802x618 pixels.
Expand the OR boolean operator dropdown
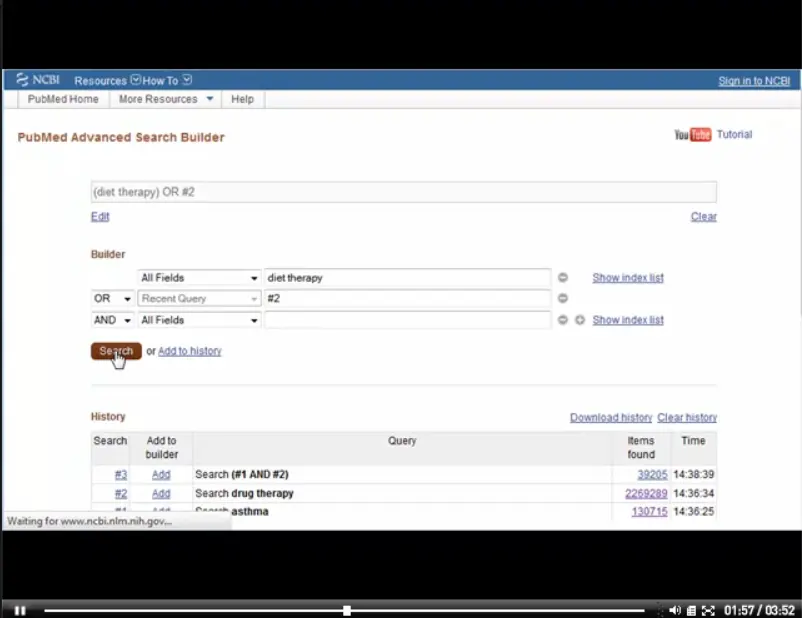tap(113, 298)
